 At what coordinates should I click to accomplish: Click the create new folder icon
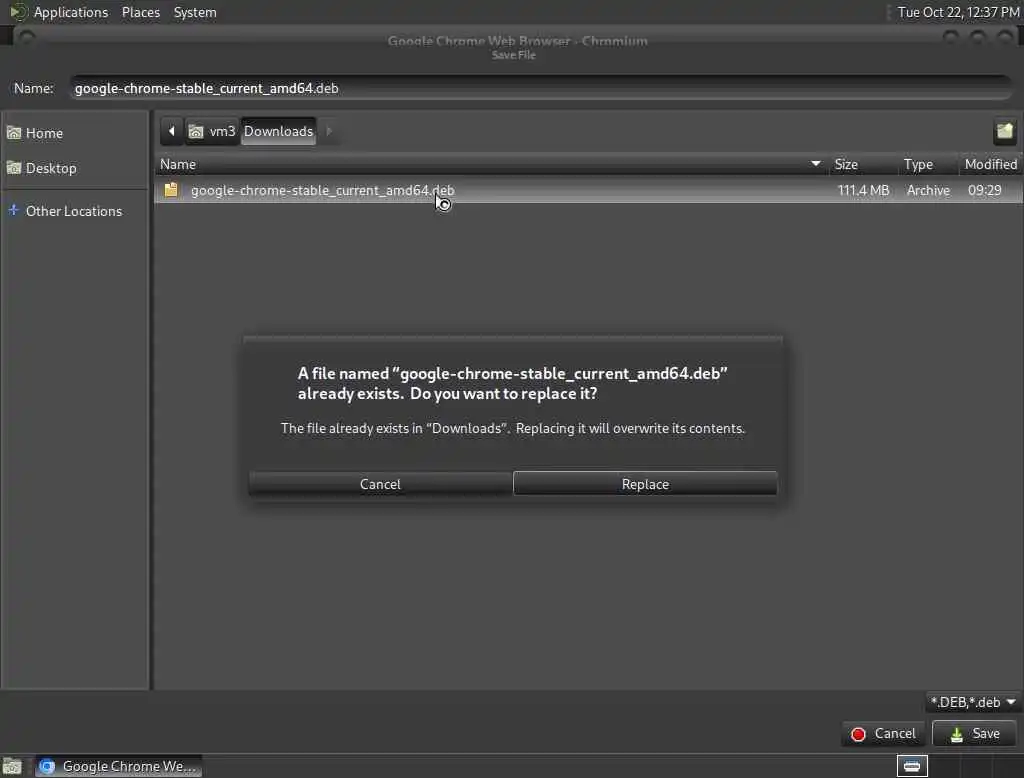1004,131
